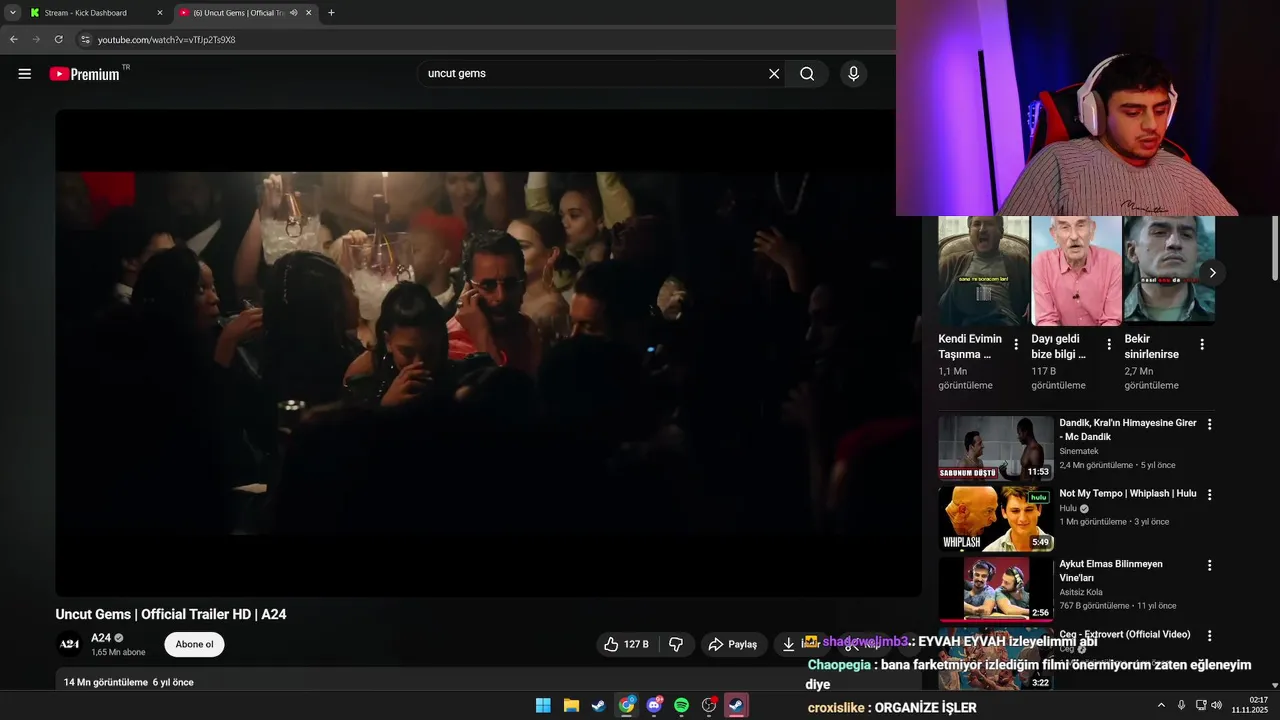Start voice search with the microphone
This screenshot has width=1280, height=720.
point(853,74)
